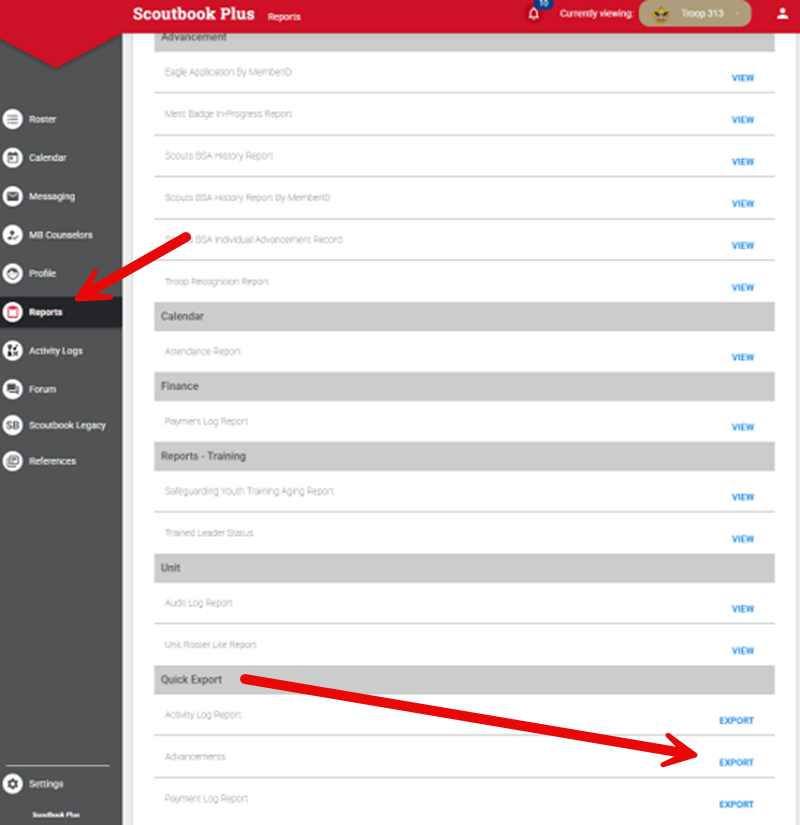View the Attendance Report

click(743, 357)
